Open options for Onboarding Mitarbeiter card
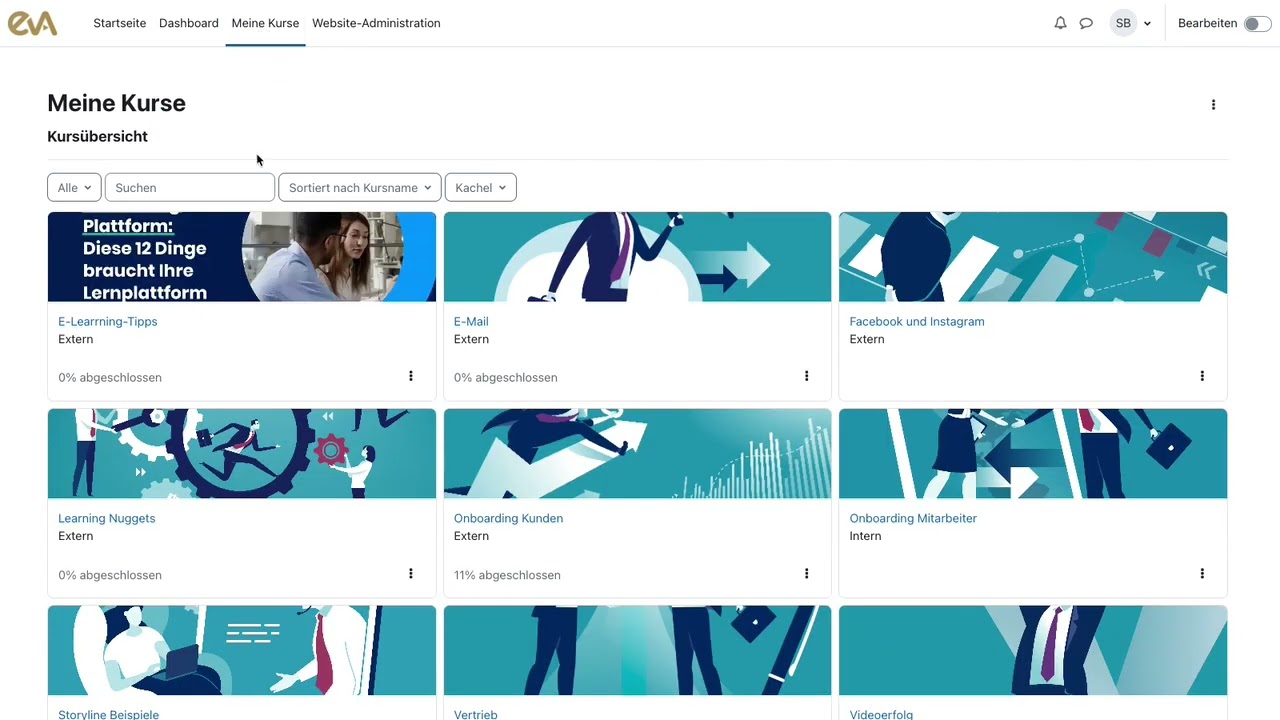This screenshot has width=1280, height=720. [x=1202, y=574]
